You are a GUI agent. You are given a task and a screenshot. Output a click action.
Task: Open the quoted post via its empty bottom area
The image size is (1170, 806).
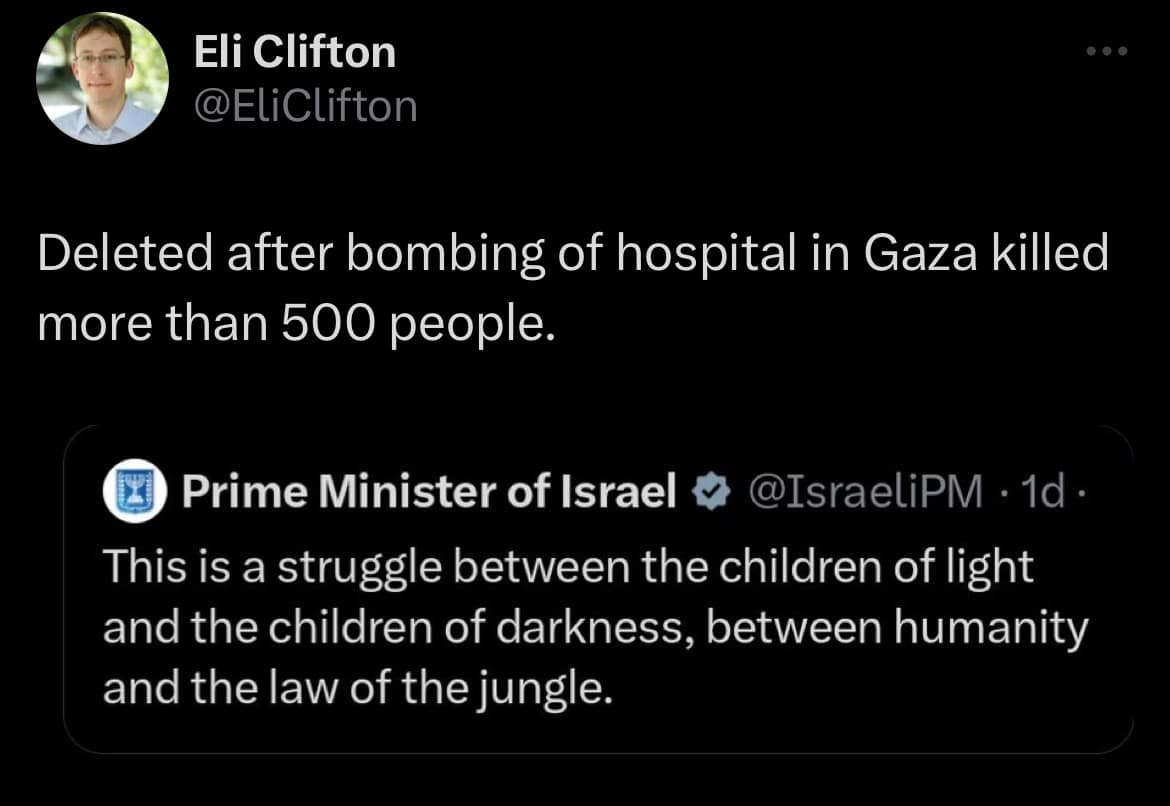598,728
